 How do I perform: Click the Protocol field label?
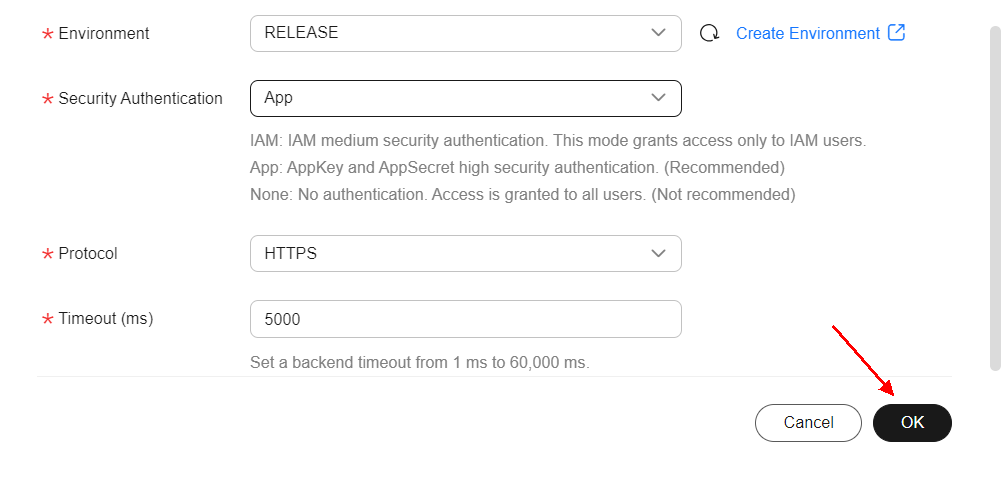88,254
